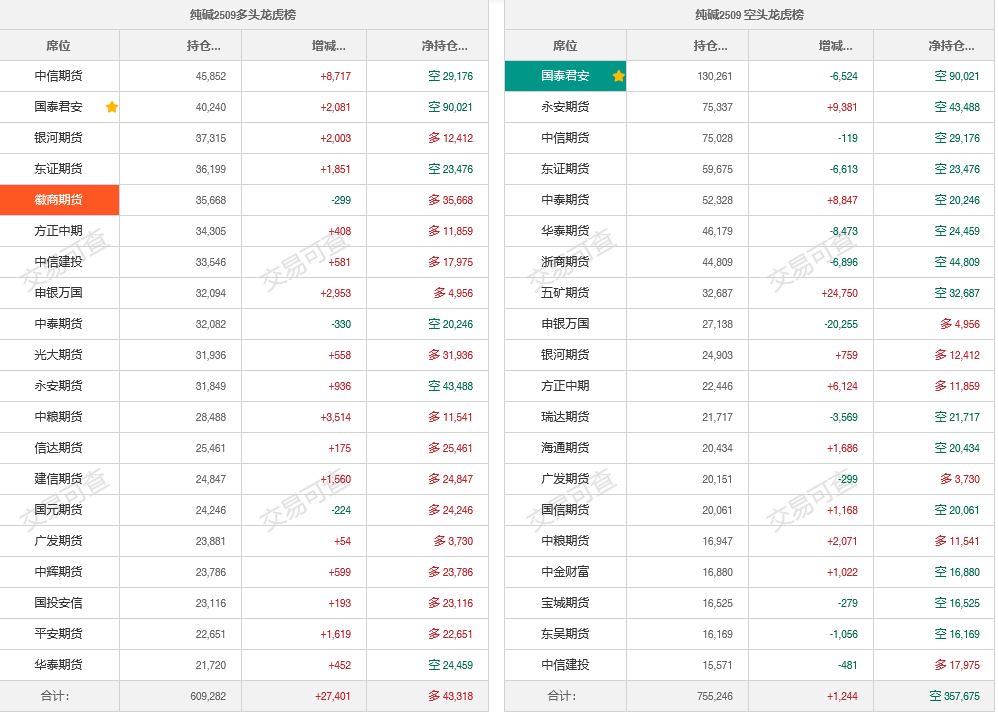
Task: Open 永安期货 in the 空头 table
Action: click(x=566, y=107)
